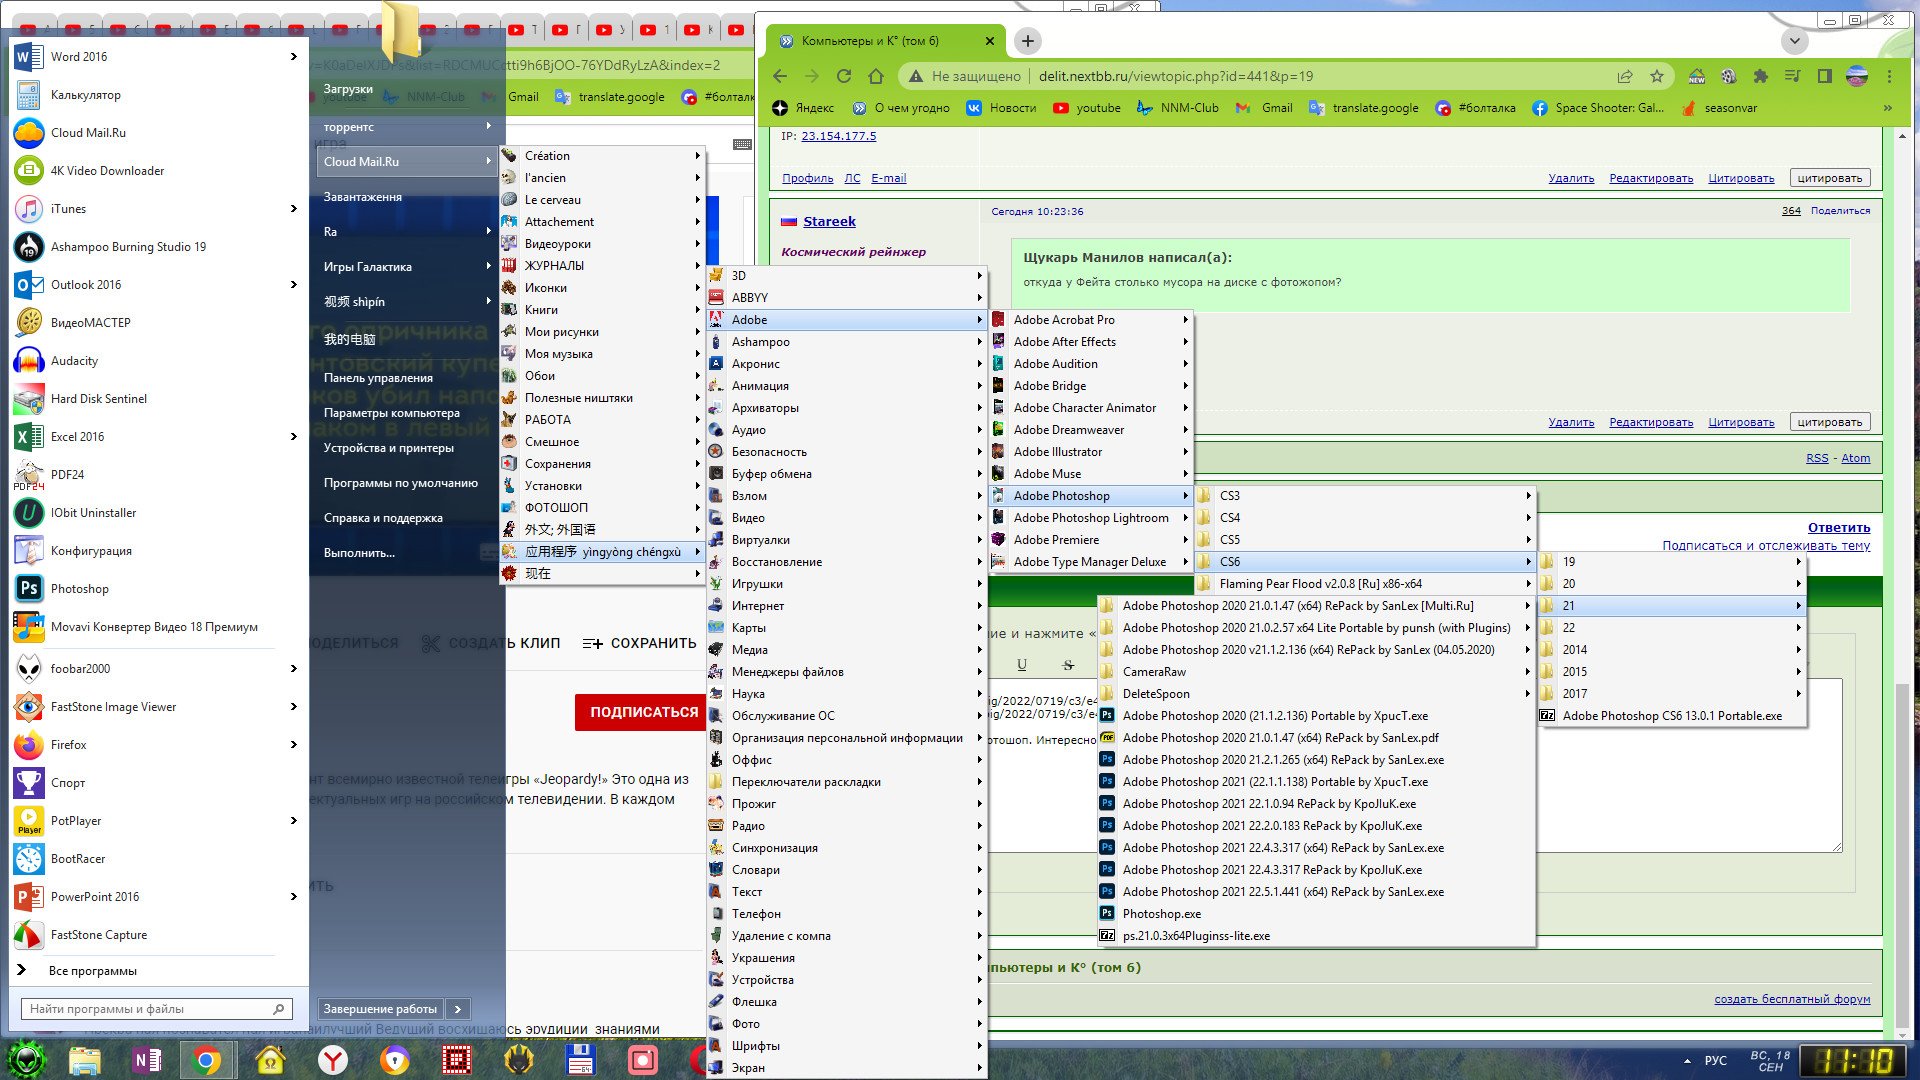The height and width of the screenshot is (1080, 1920).
Task: Select Шрифты category in programs list
Action: click(847, 1046)
